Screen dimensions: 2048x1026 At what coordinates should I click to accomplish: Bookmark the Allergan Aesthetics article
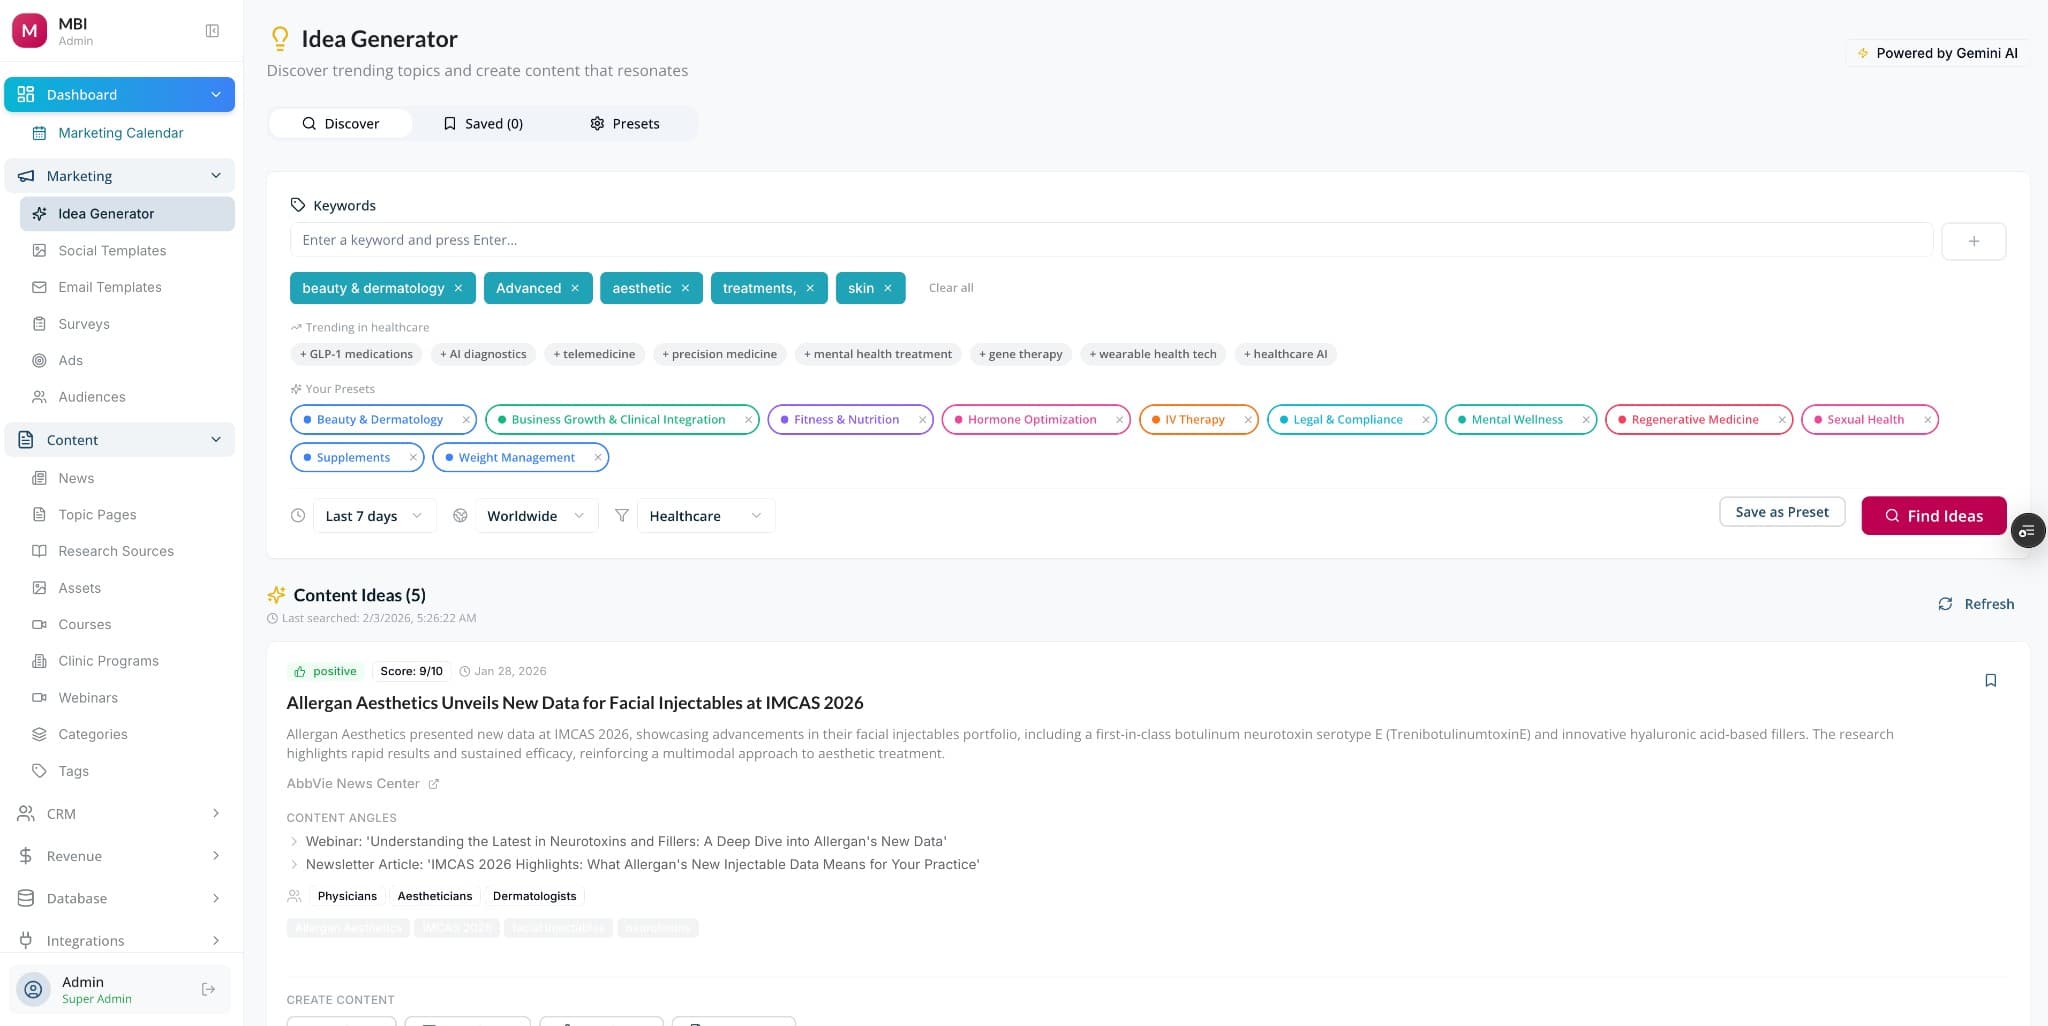pos(1991,680)
